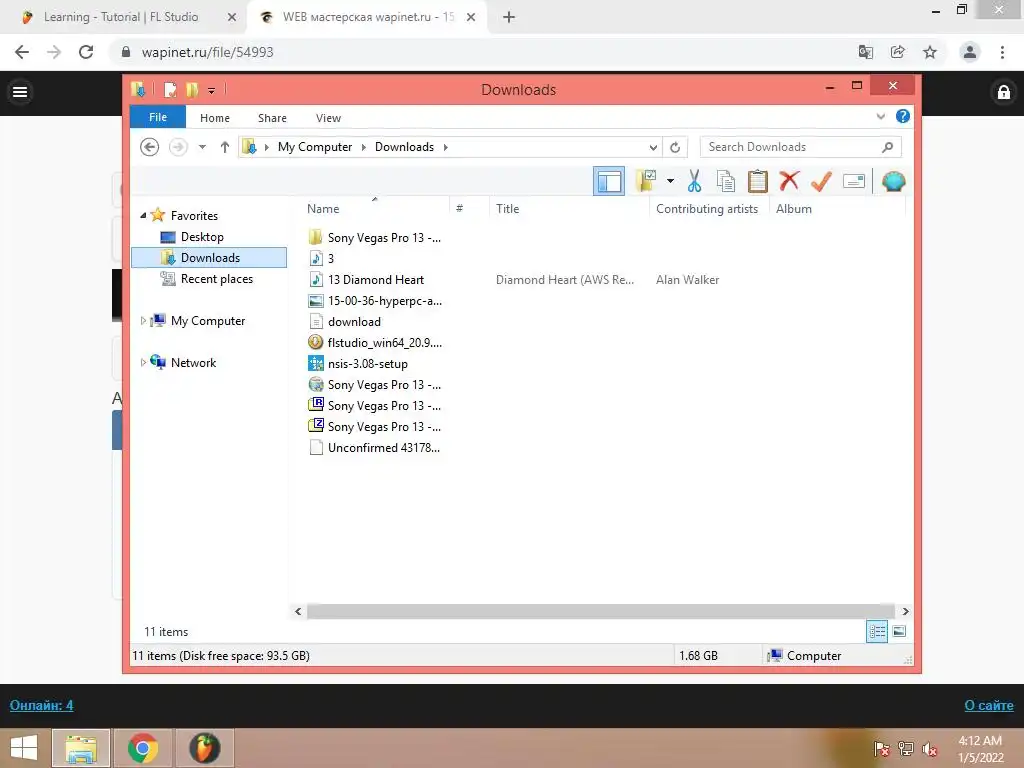This screenshot has height=768, width=1024.
Task: Collapse the Favorites tree group
Action: pos(143,215)
